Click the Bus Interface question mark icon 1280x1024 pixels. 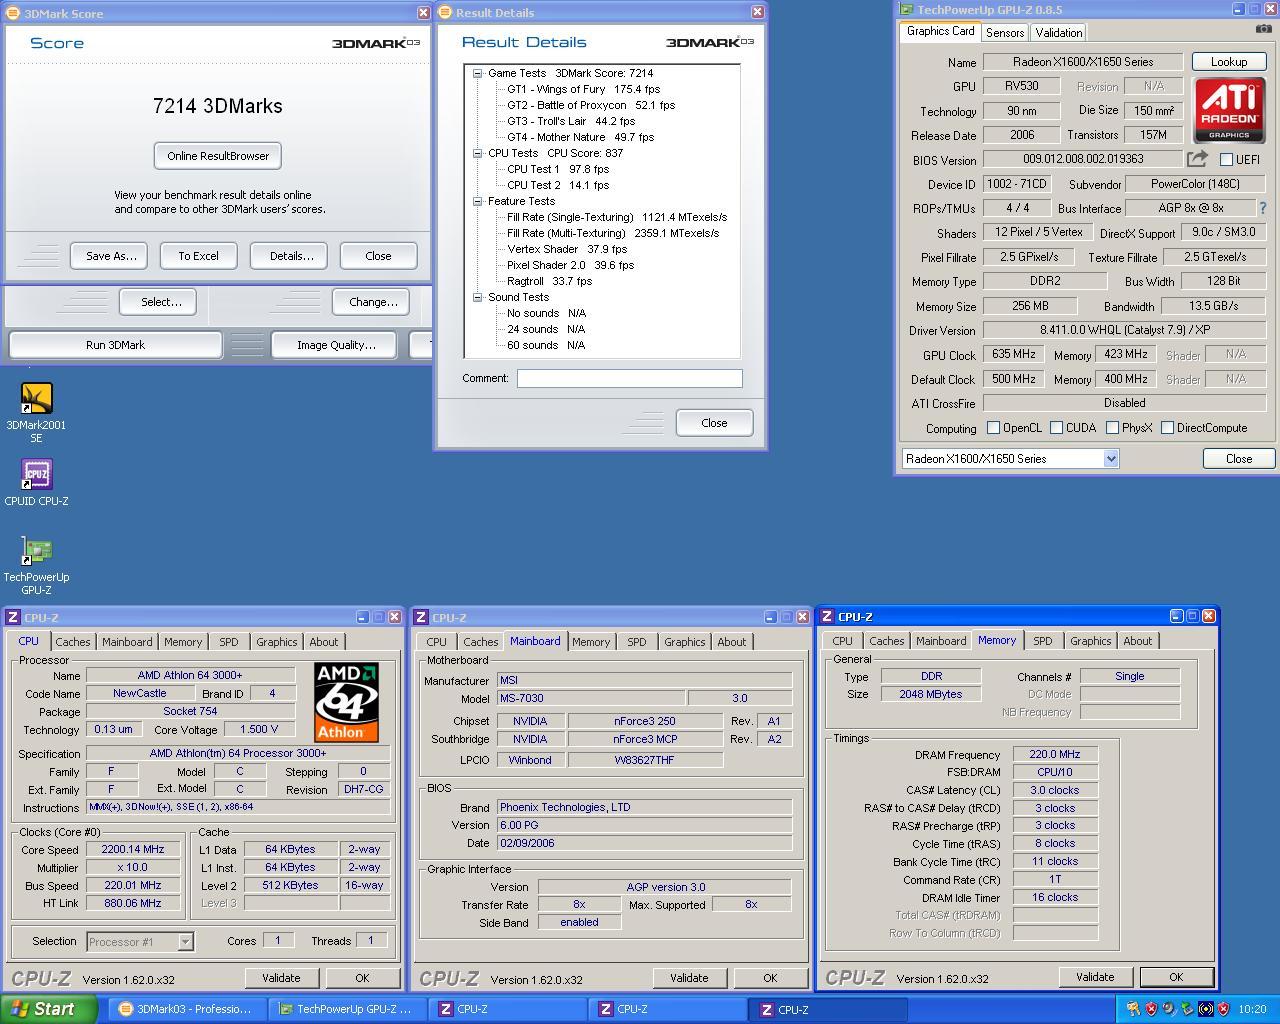1262,208
